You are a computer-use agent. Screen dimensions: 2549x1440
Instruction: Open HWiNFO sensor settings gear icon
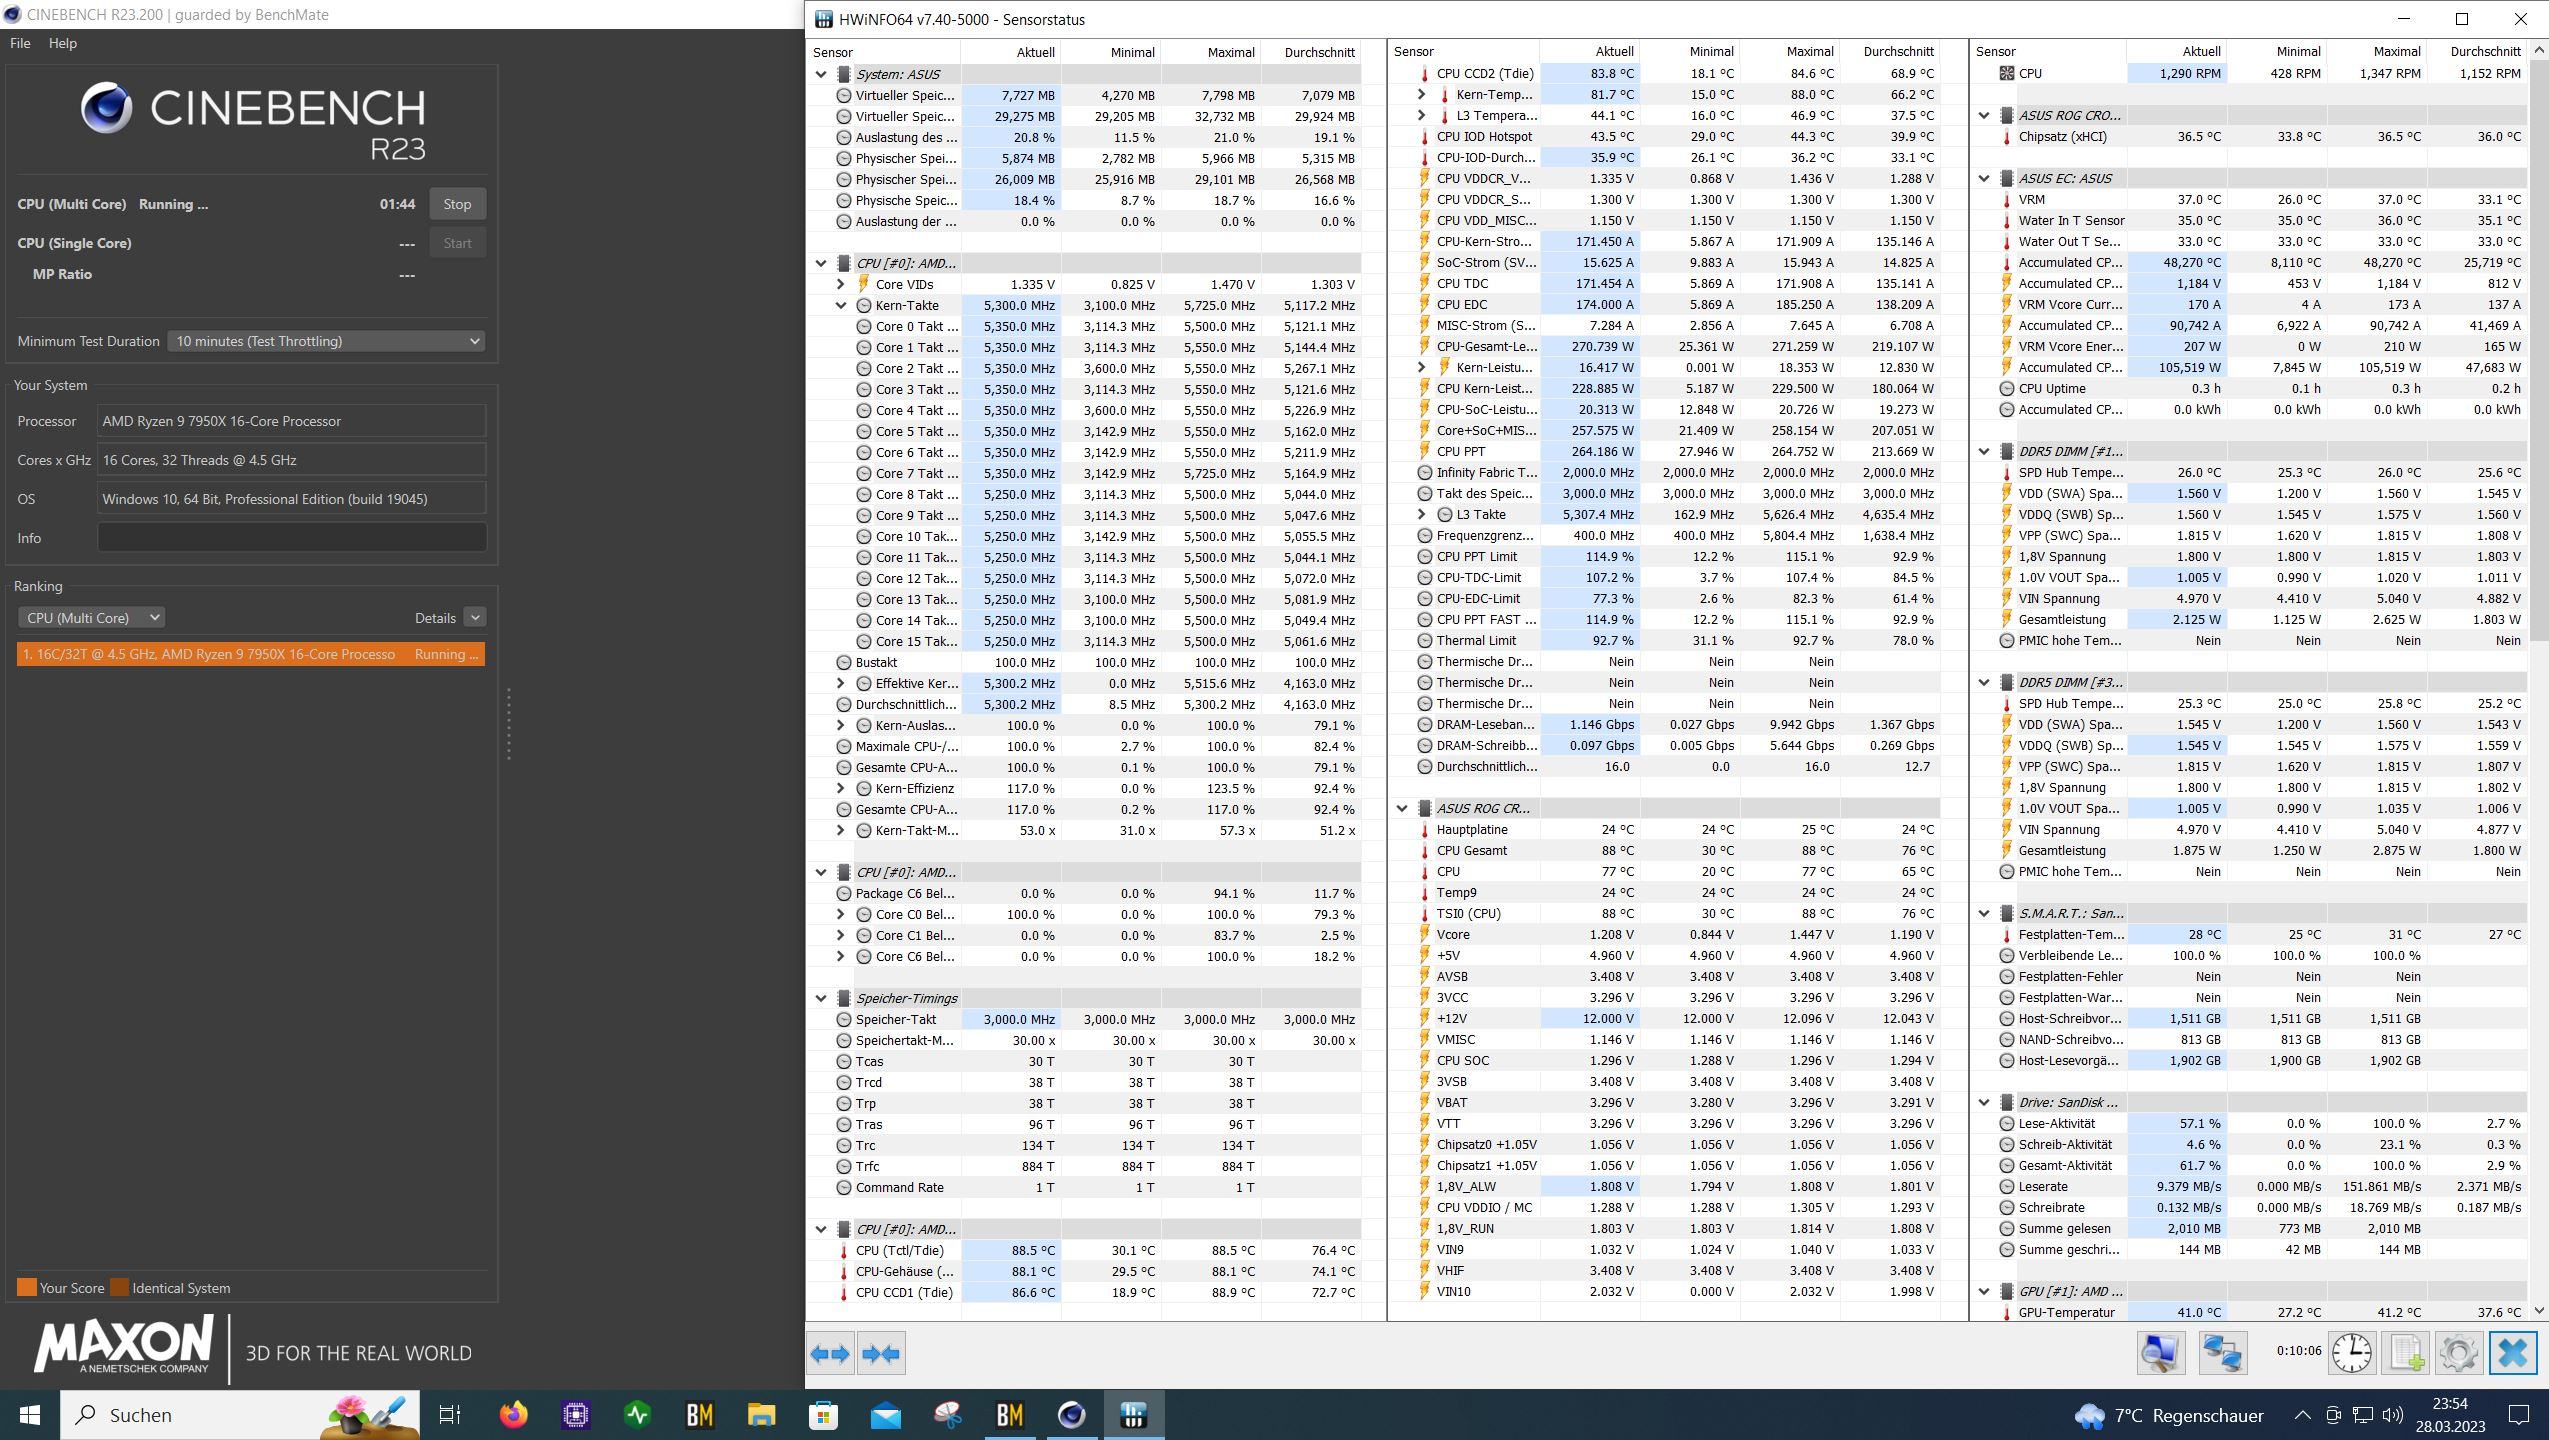tap(2459, 1353)
